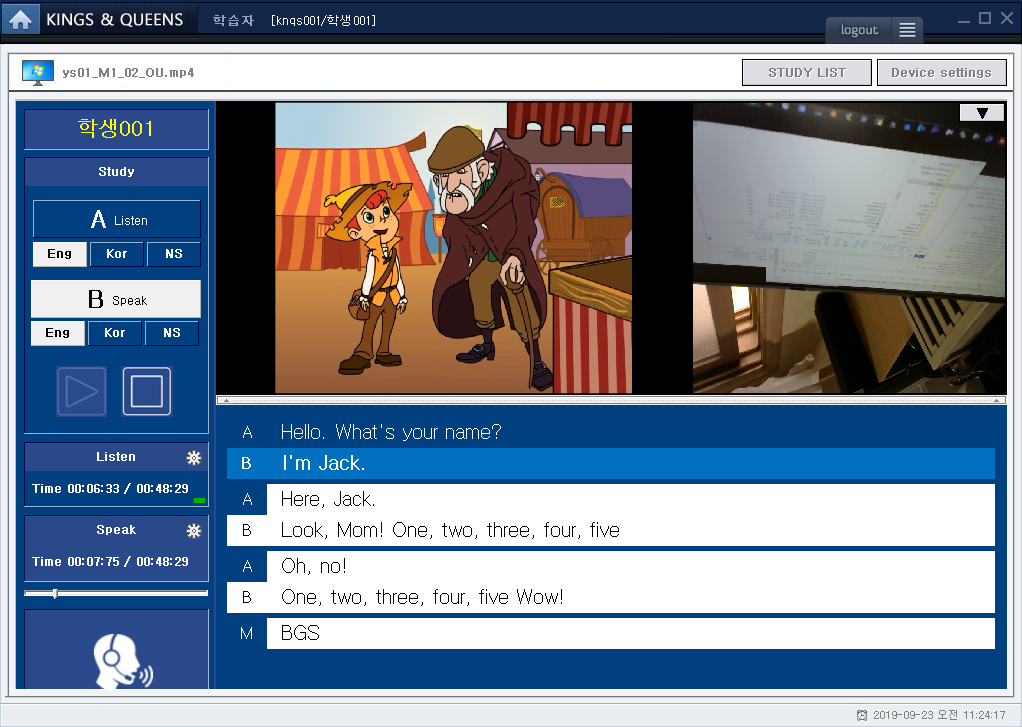Switch to B Speak mode
This screenshot has height=727, width=1022.
click(x=116, y=299)
